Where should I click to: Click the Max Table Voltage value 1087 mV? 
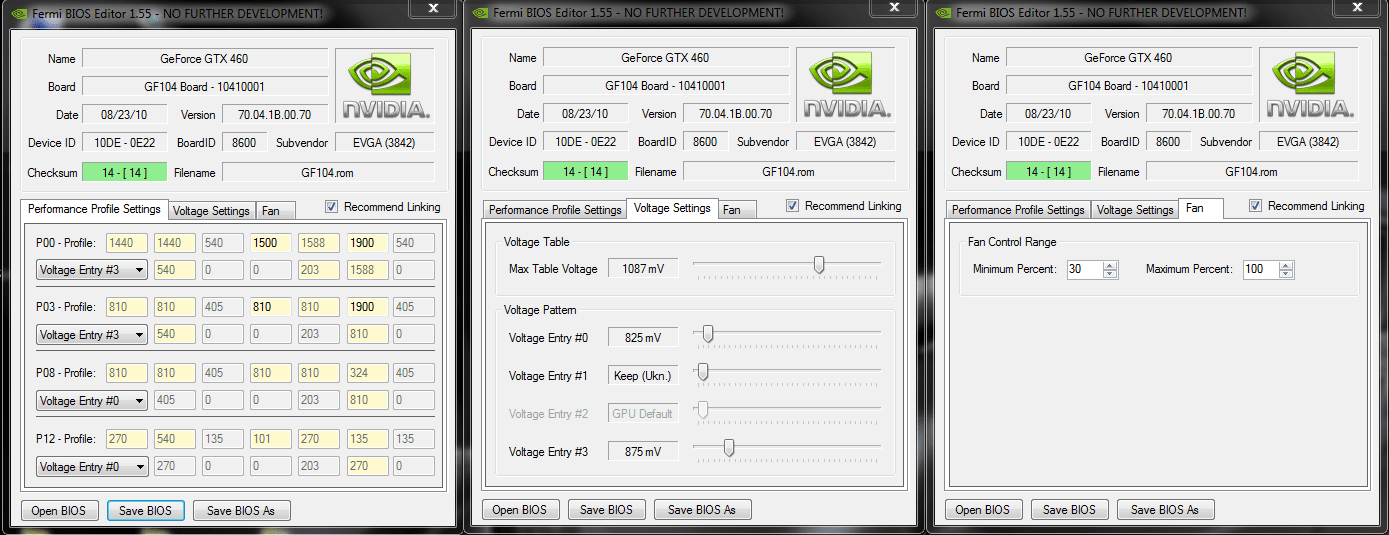643,268
